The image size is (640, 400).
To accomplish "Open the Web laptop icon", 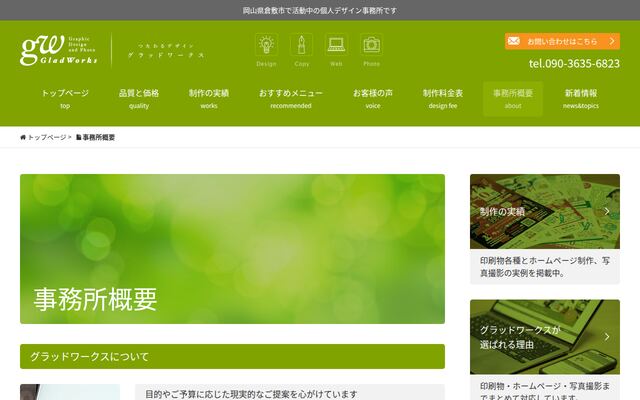I will pyautogui.click(x=336, y=44).
